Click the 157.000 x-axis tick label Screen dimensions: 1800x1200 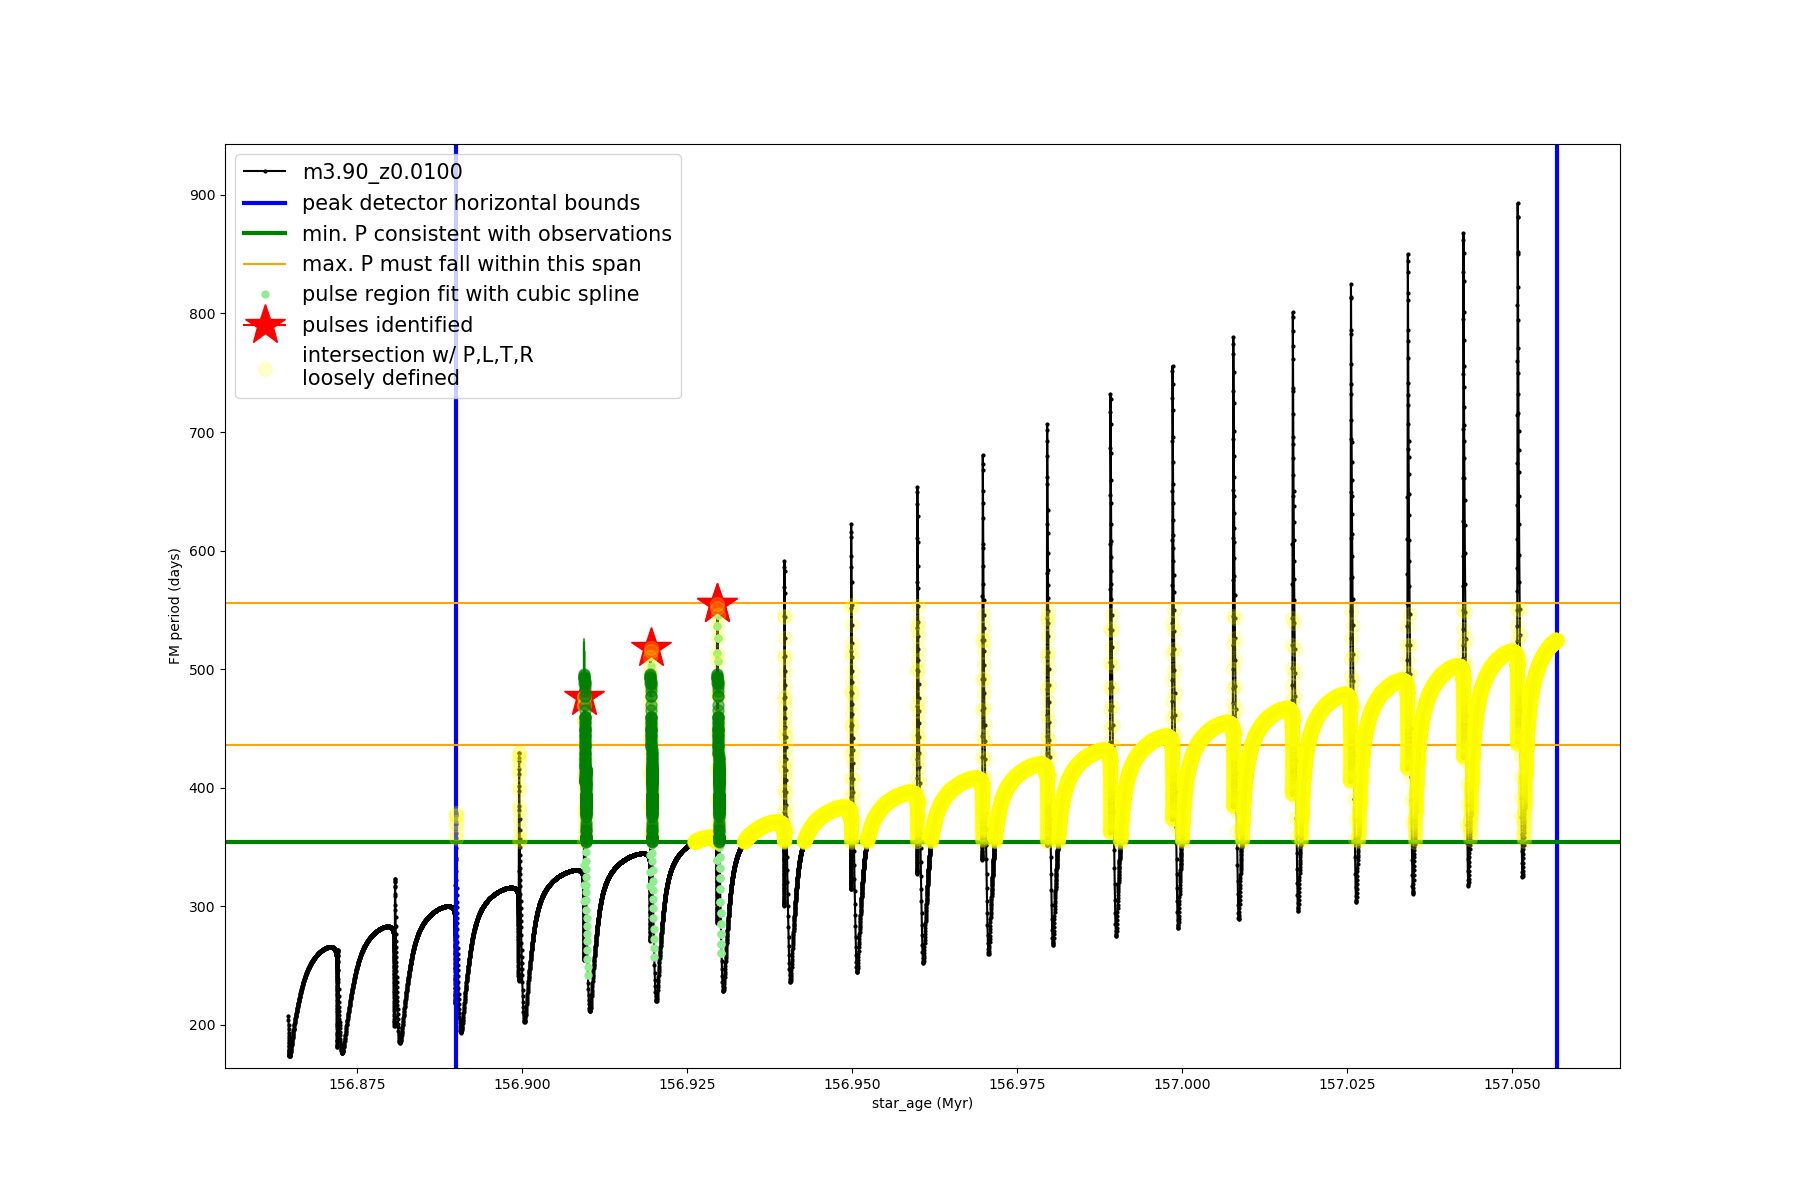[x=1182, y=1084]
